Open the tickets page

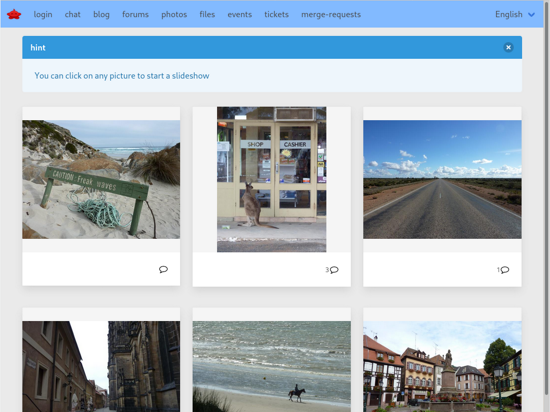pyautogui.click(x=276, y=14)
